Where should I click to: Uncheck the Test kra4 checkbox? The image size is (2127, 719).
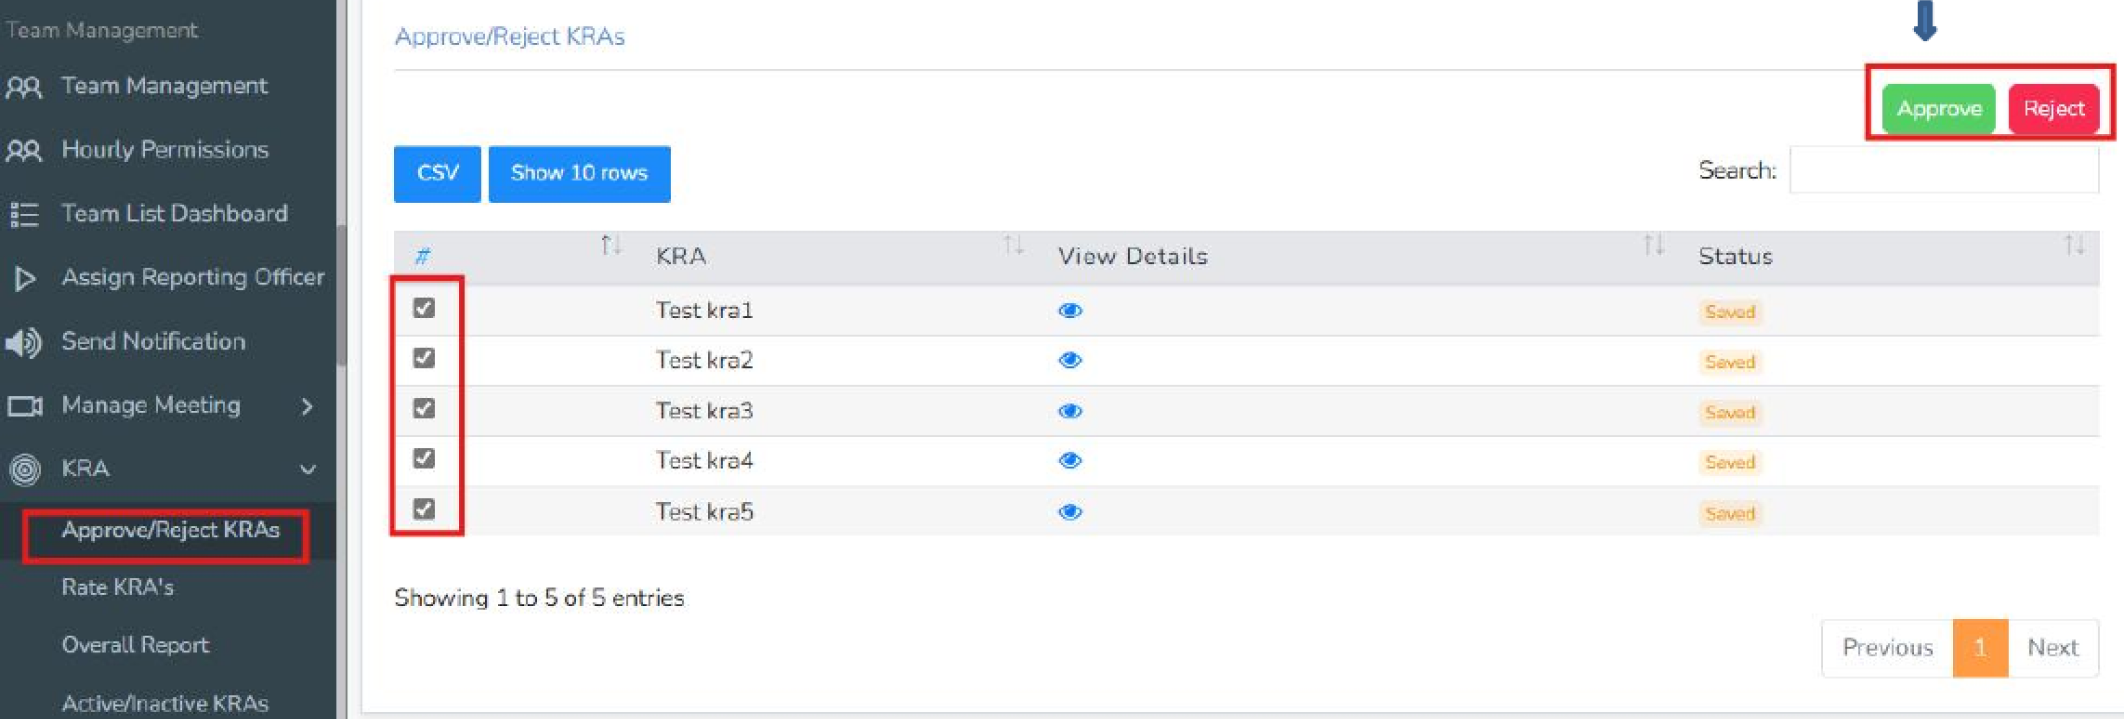click(424, 458)
